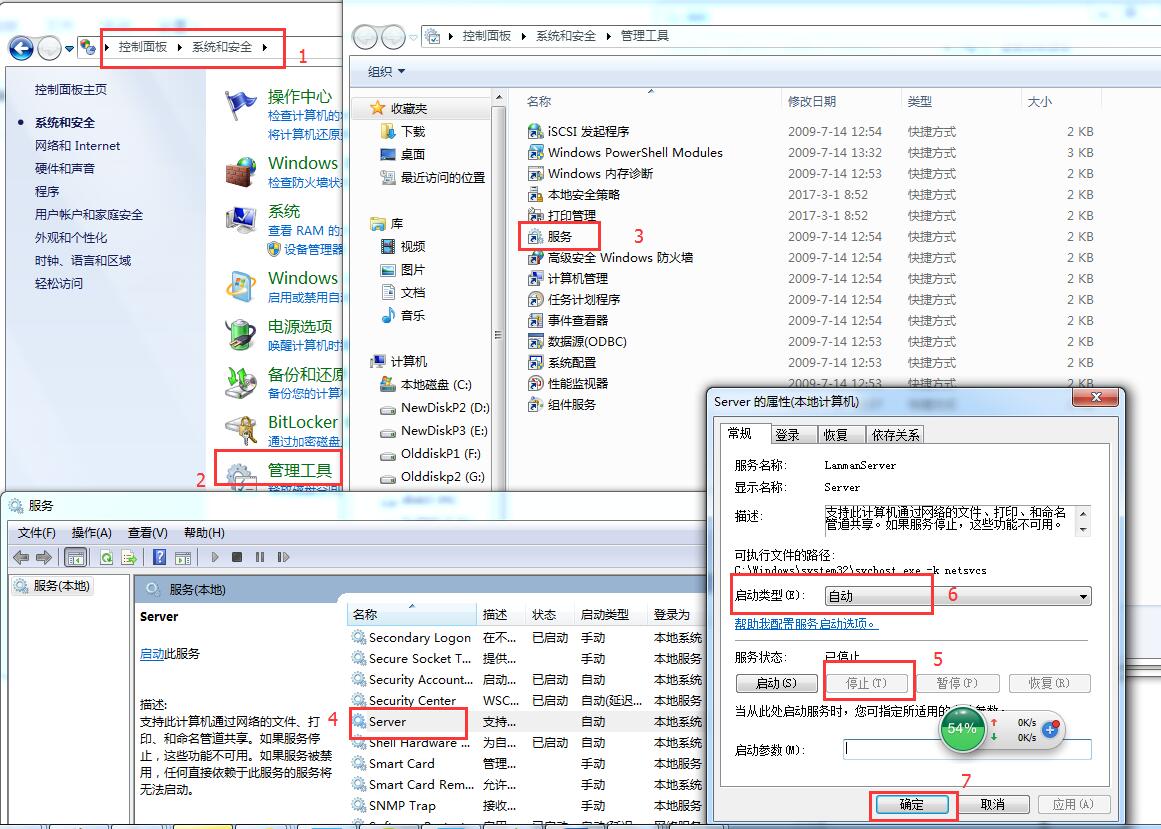Toggle the console tree in Services toolbar
The image size is (1161, 829).
coord(76,557)
